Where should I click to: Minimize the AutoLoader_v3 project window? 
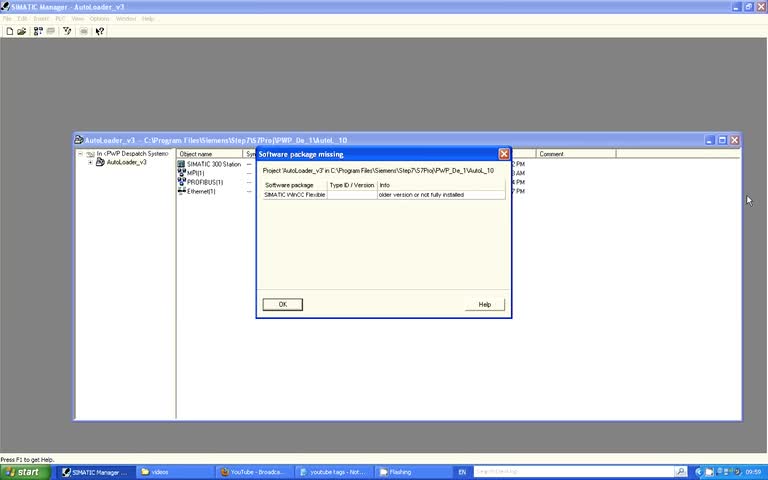point(710,140)
